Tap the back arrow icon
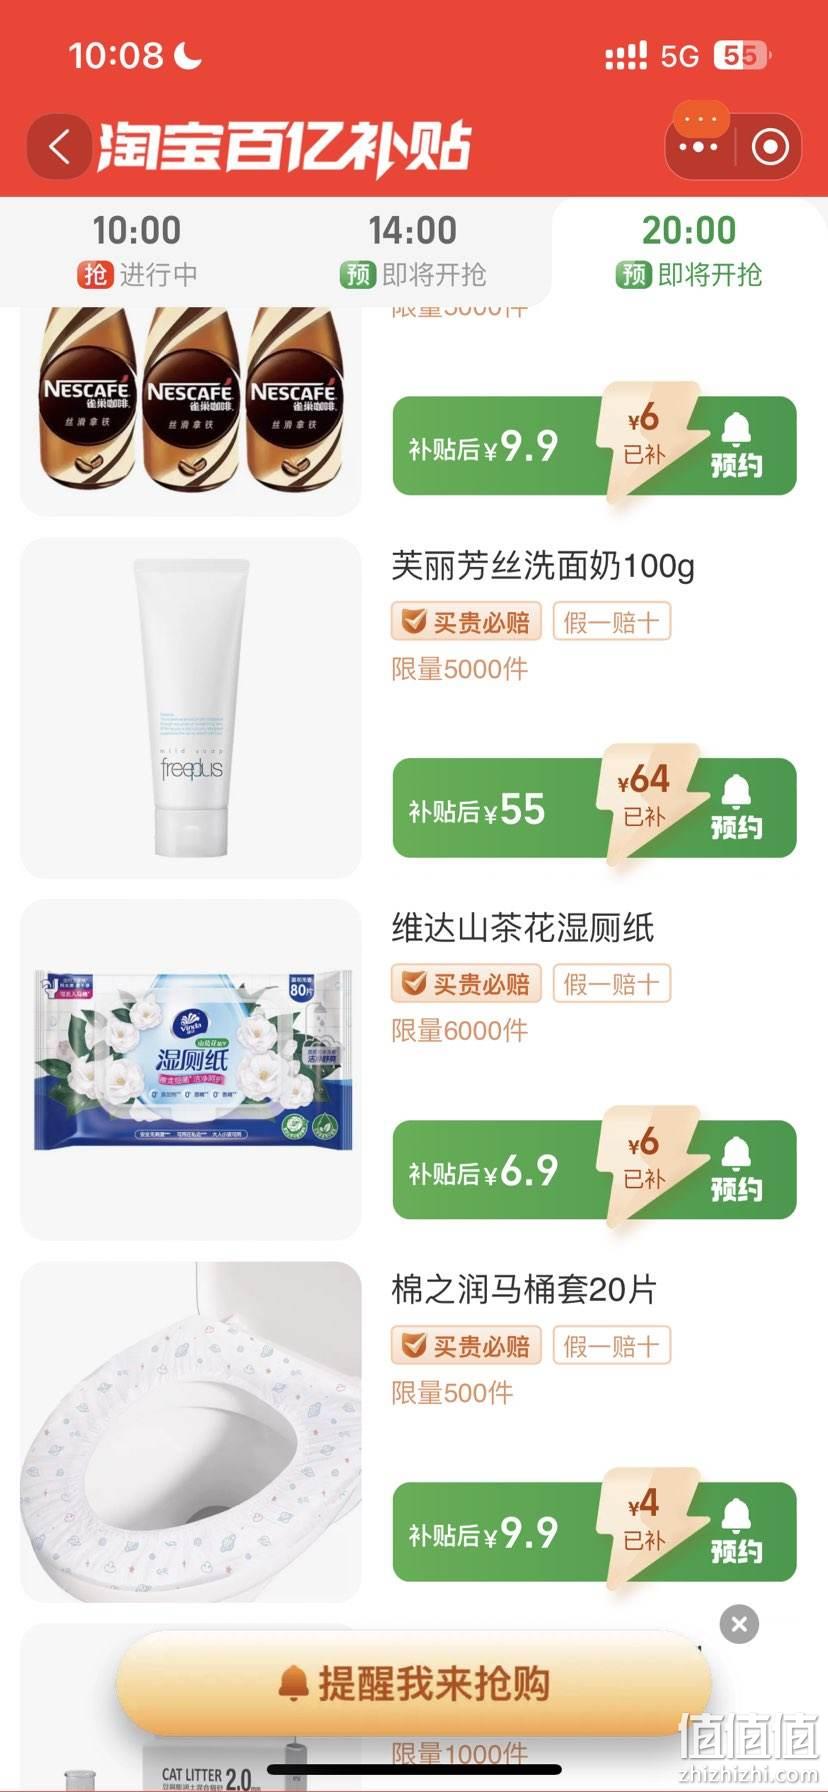828x1792 pixels. tap(59, 148)
